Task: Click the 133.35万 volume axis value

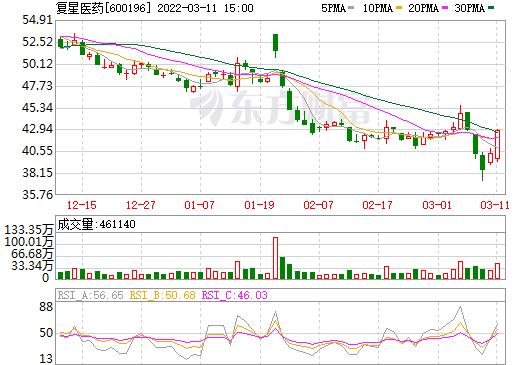Action: click(x=29, y=230)
